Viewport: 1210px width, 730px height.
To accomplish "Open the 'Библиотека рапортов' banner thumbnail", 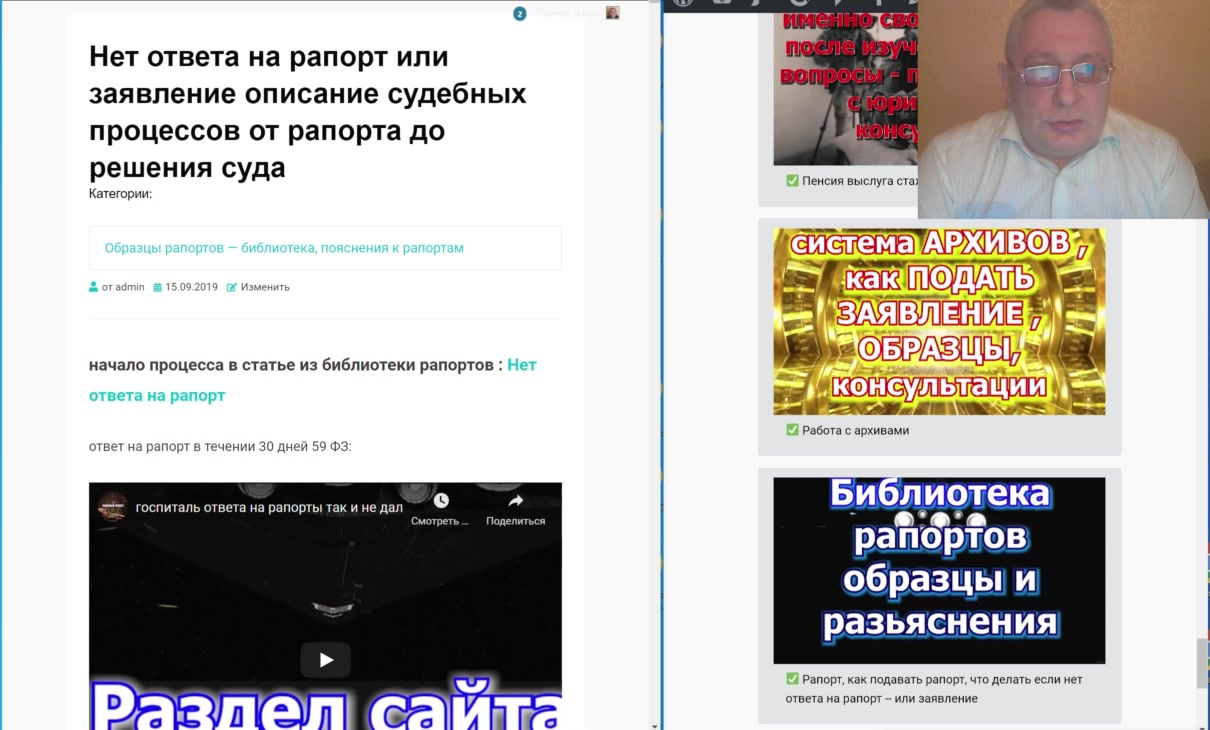I will 939,570.
